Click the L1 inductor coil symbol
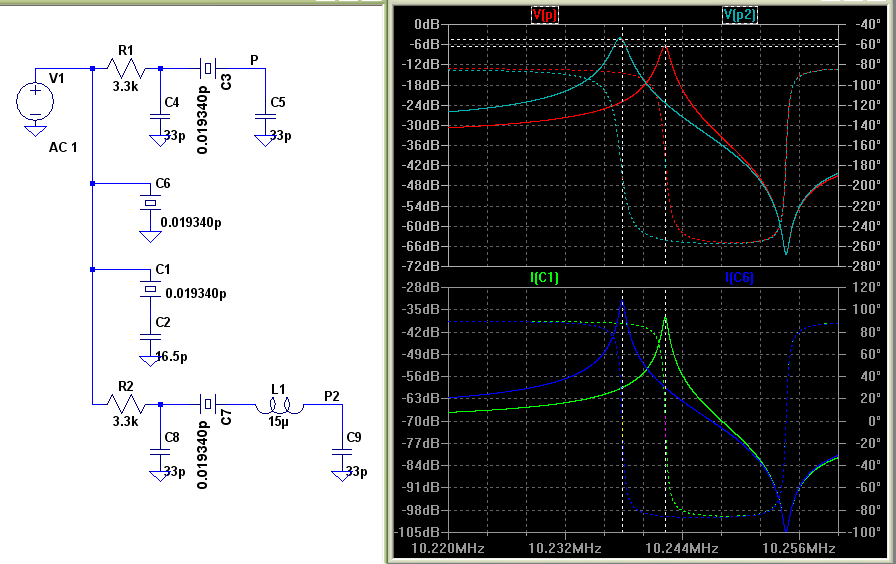 click(x=277, y=405)
